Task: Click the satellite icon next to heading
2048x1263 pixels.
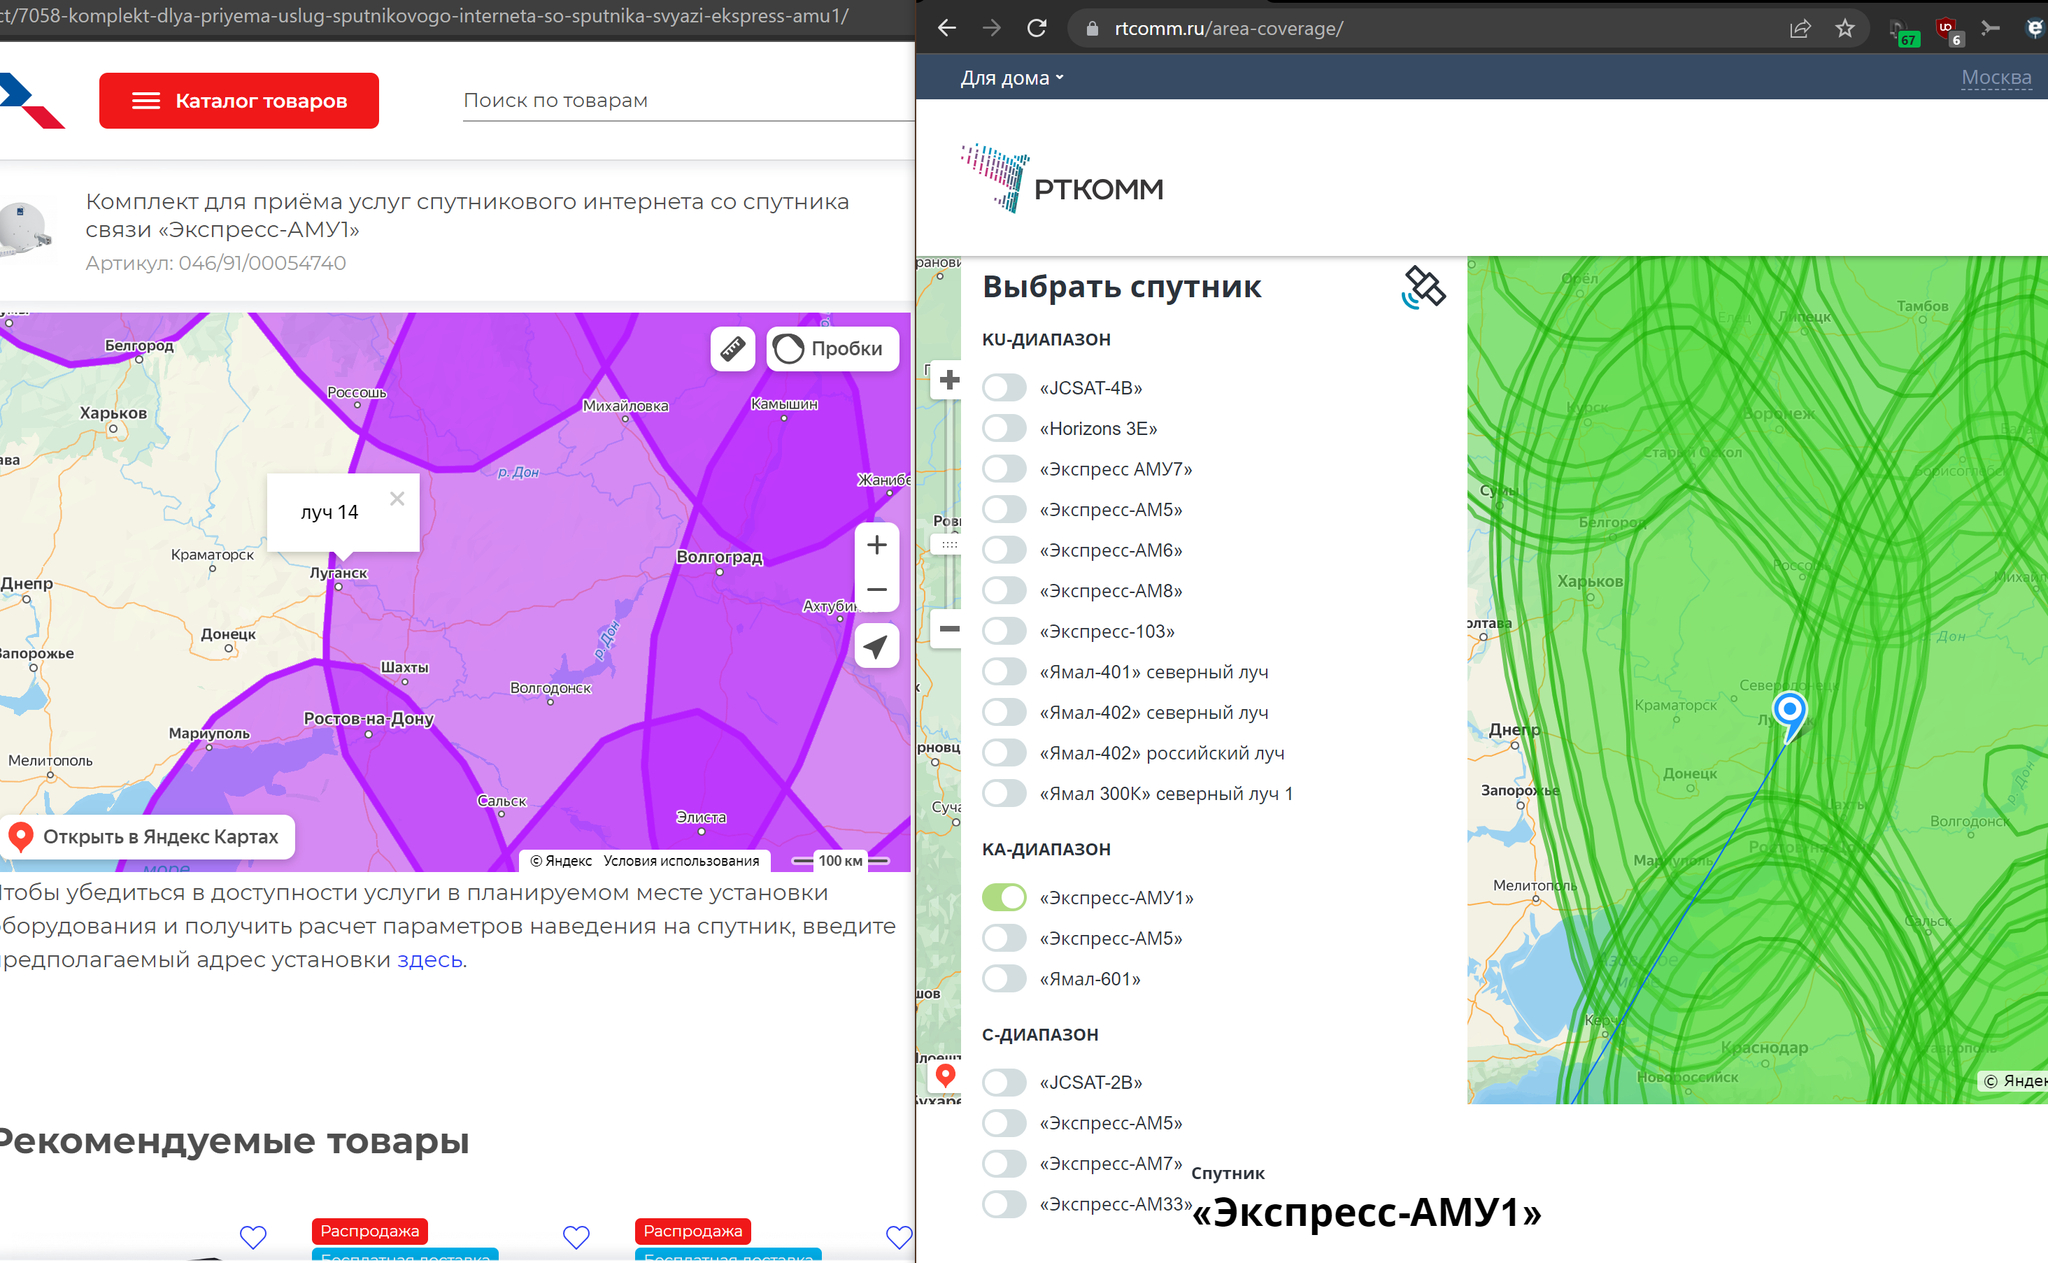Action: click(x=1424, y=288)
